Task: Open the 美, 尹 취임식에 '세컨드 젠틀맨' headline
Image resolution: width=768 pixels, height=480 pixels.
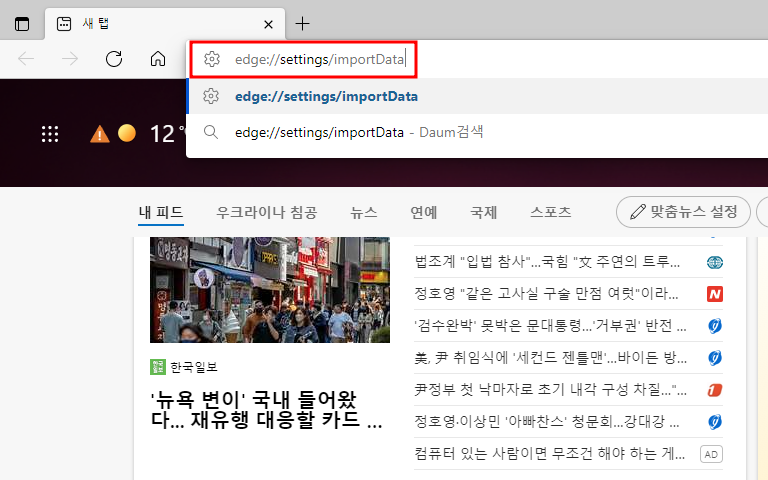Action: coord(551,358)
